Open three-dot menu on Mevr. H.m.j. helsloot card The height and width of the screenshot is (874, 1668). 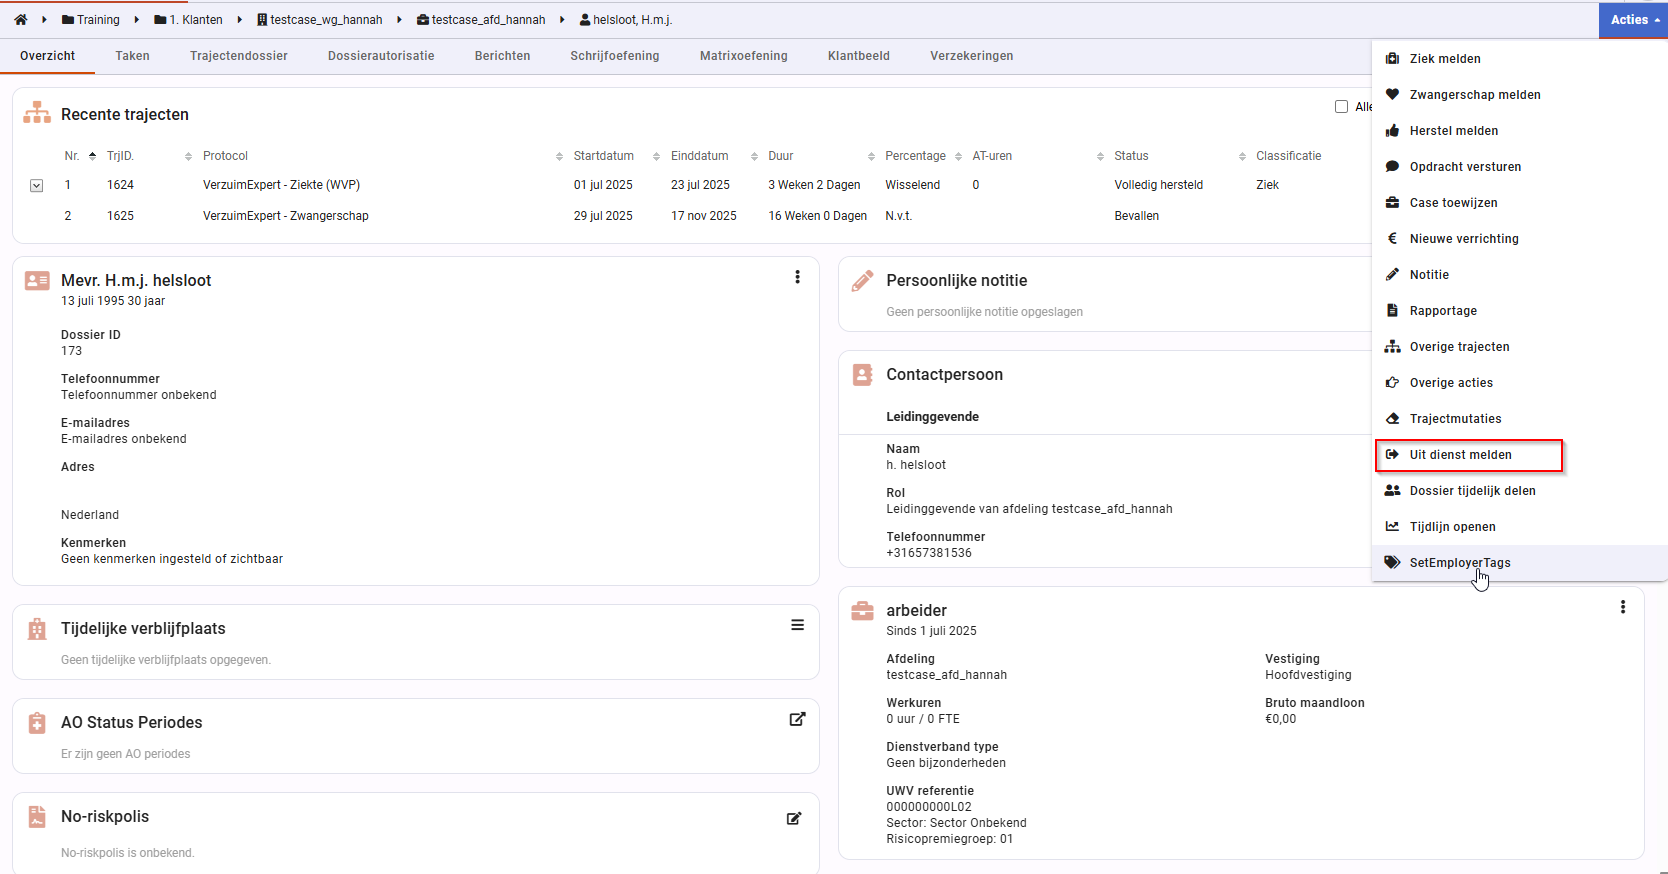point(797,277)
